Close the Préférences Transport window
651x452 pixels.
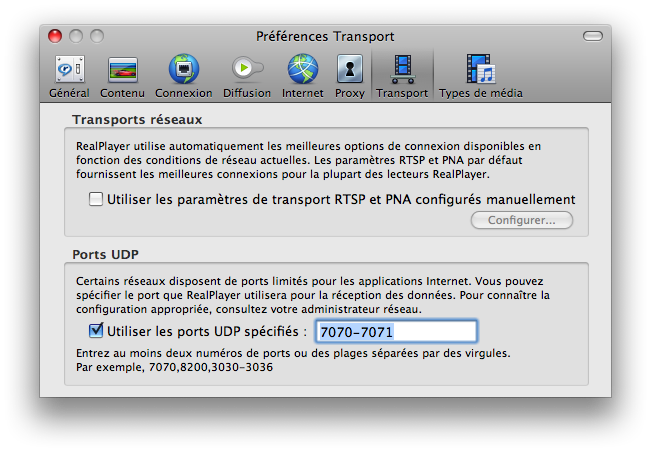coord(55,36)
